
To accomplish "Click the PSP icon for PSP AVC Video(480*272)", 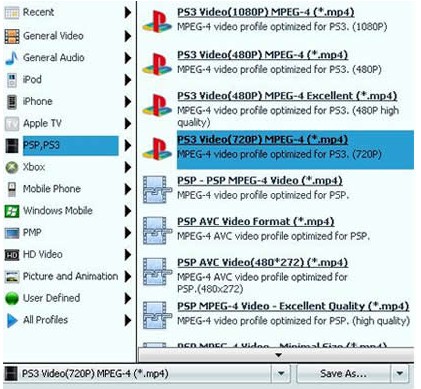I will point(157,272).
